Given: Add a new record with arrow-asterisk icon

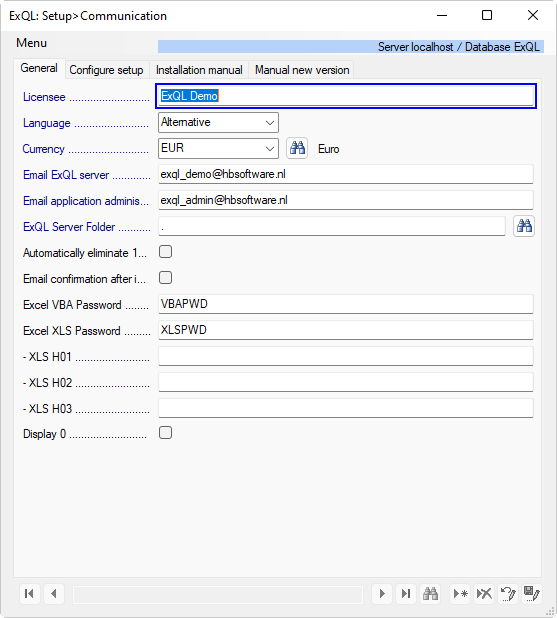Looking at the screenshot, I should click(460, 593).
